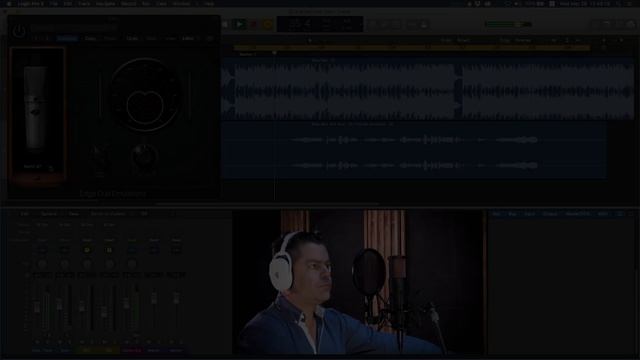
Task: Click the polar pattern circular display
Action: tap(145, 95)
